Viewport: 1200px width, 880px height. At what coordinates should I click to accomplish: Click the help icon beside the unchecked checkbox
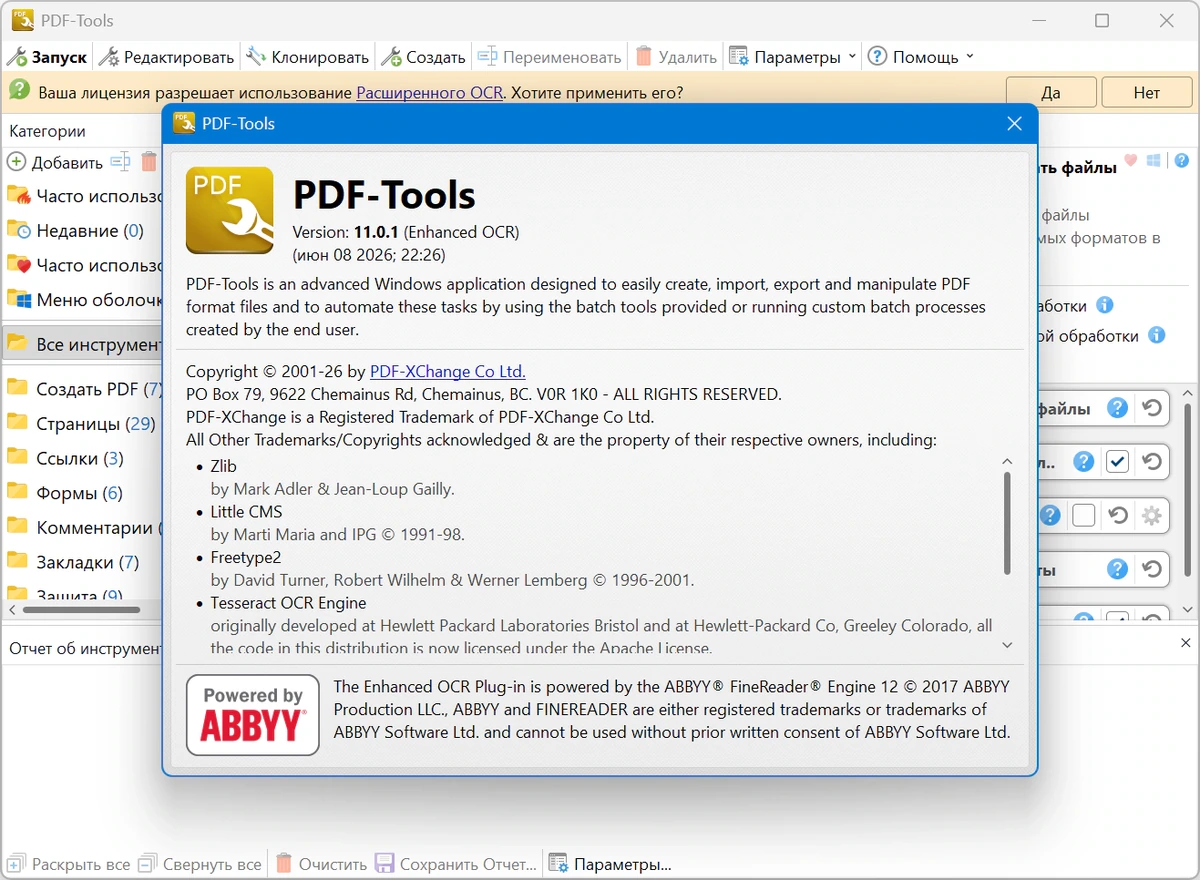click(1049, 516)
